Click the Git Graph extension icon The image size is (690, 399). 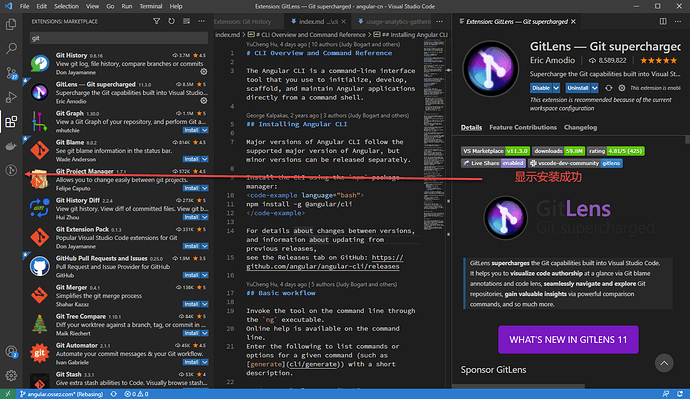(40, 121)
